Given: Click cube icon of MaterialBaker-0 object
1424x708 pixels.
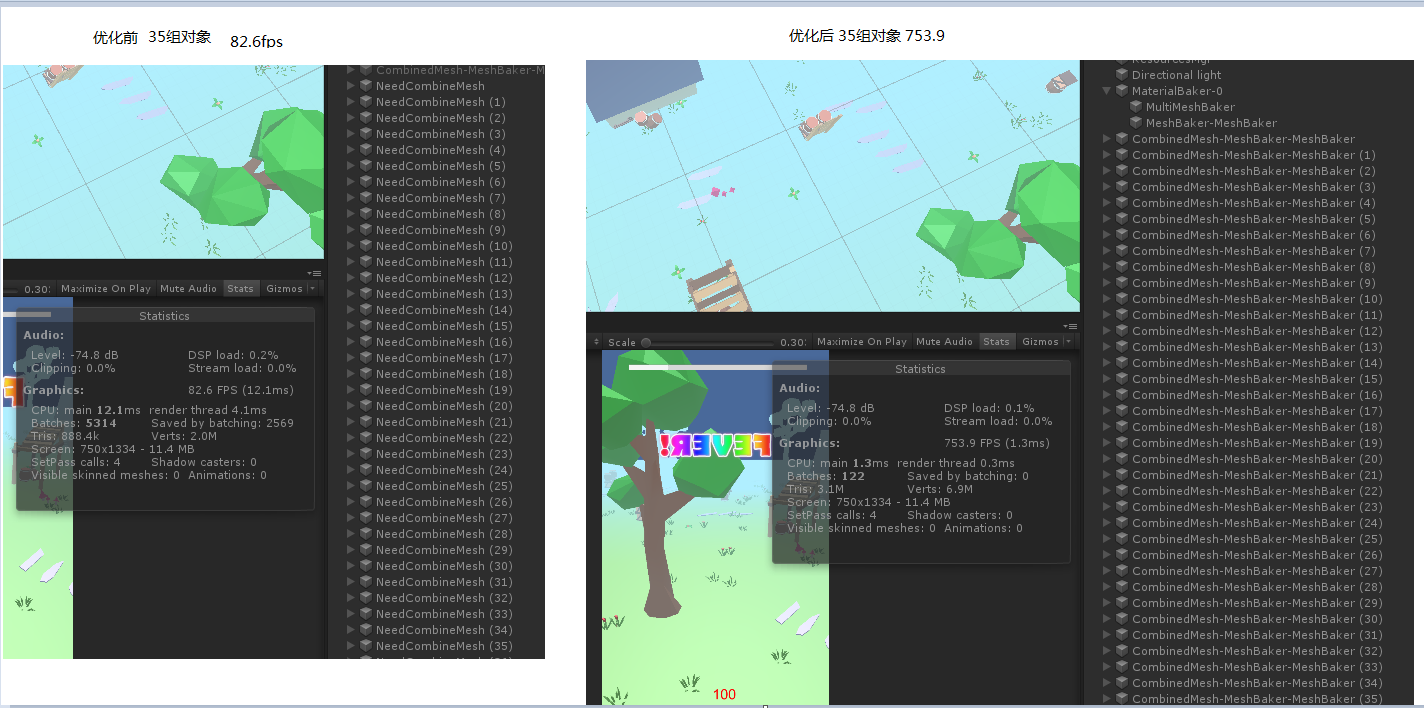Looking at the screenshot, I should [1122, 91].
